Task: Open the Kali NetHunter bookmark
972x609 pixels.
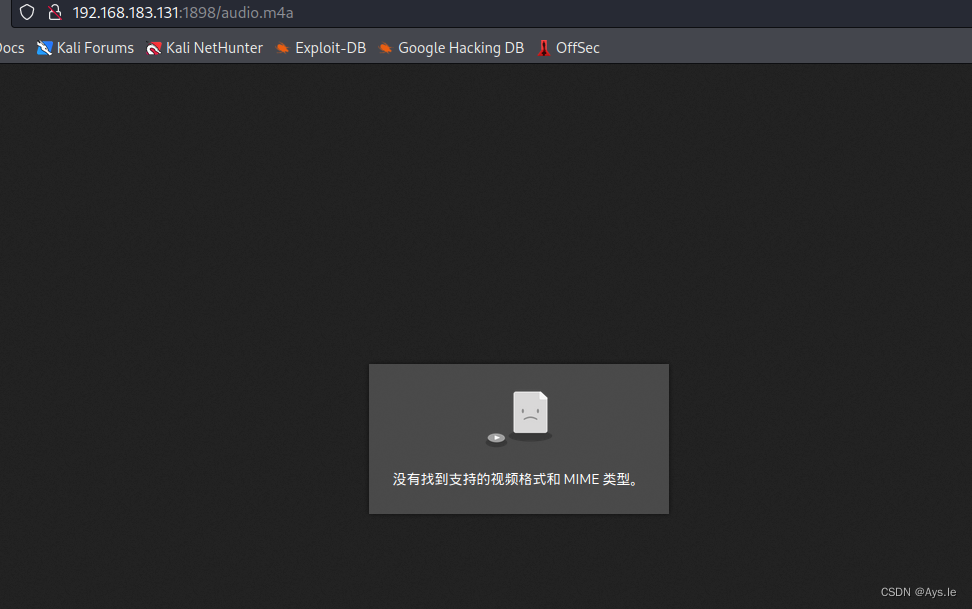Action: click(x=205, y=48)
